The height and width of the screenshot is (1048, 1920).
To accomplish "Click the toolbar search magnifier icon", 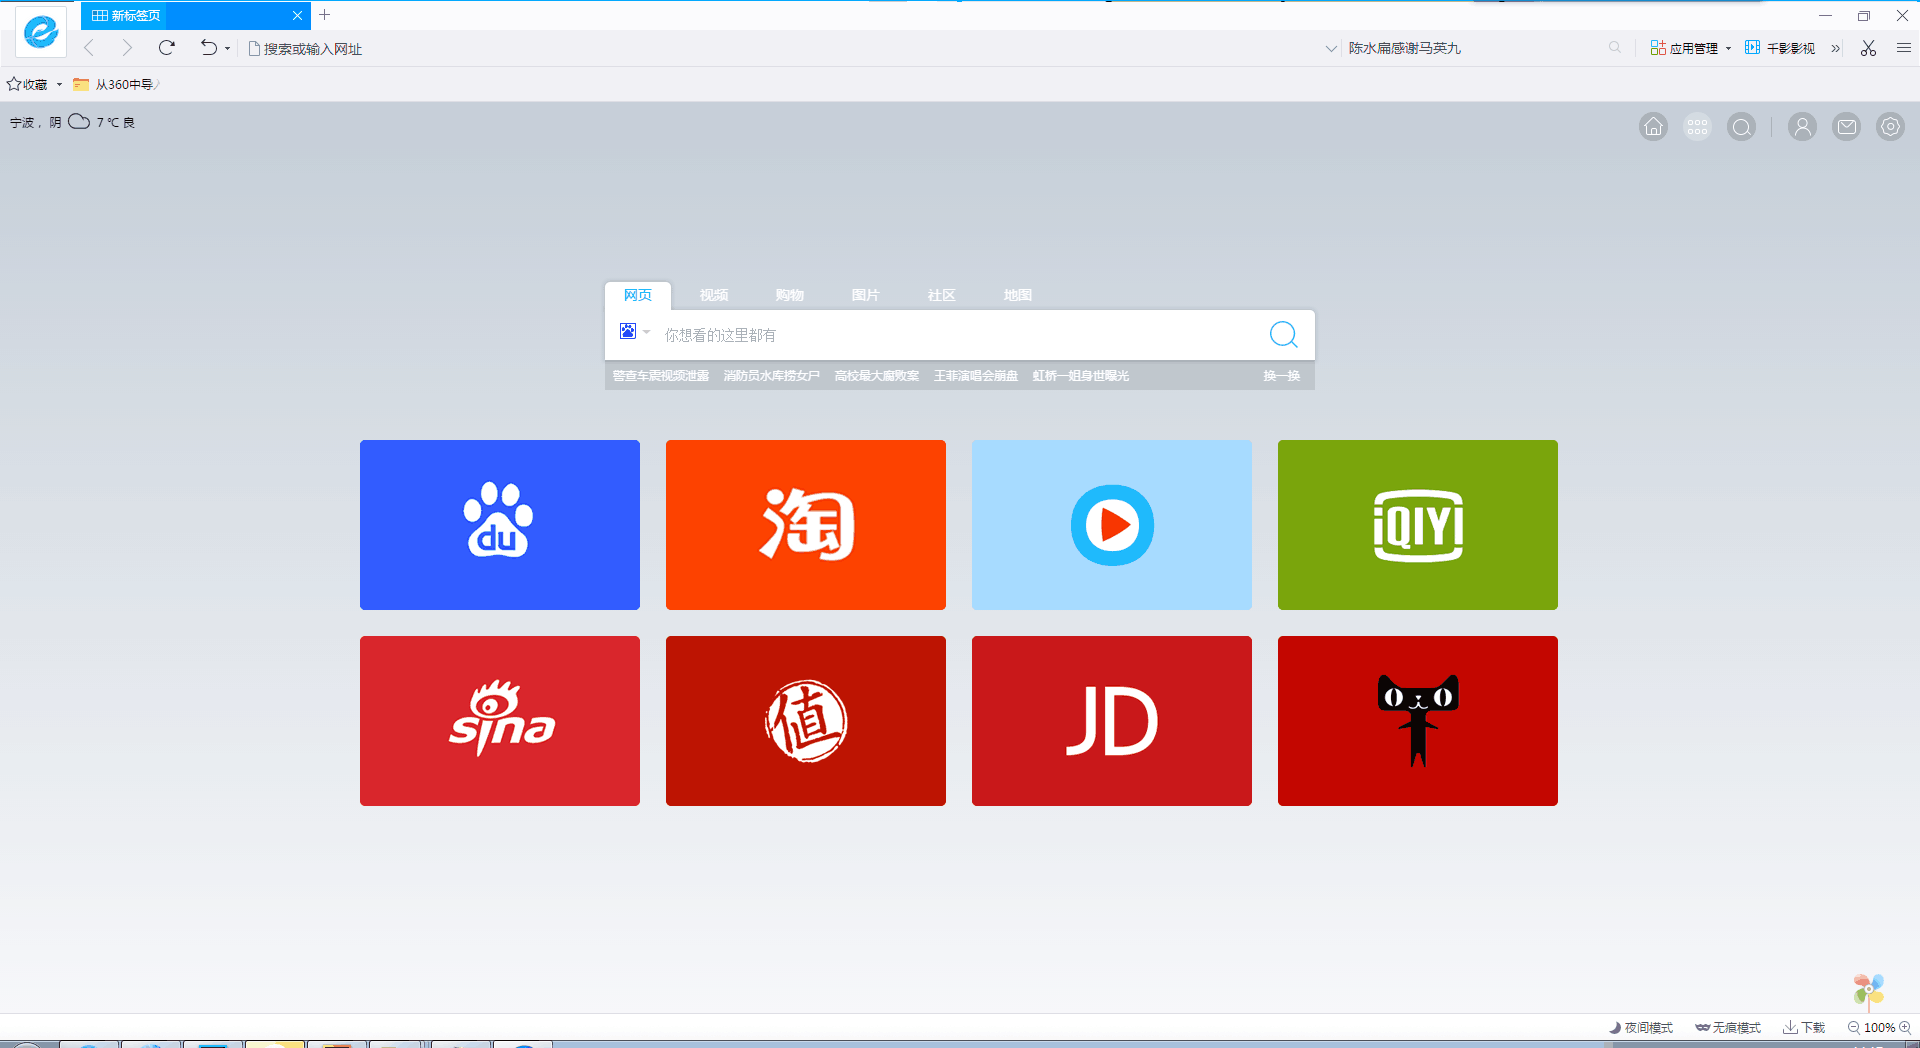I will pos(1614,48).
